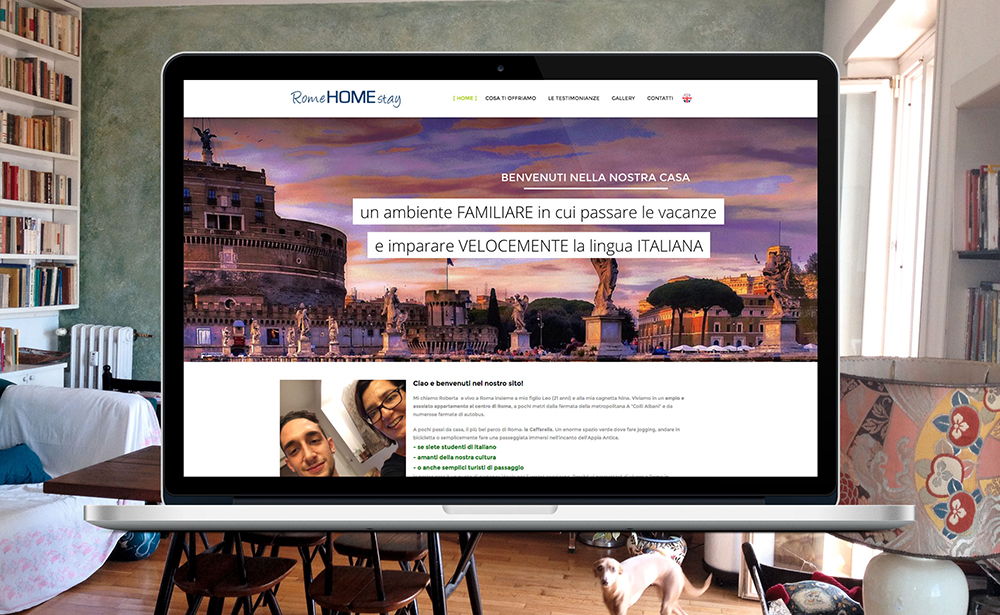Click 'amanti della nostra cultura' line

click(459, 457)
